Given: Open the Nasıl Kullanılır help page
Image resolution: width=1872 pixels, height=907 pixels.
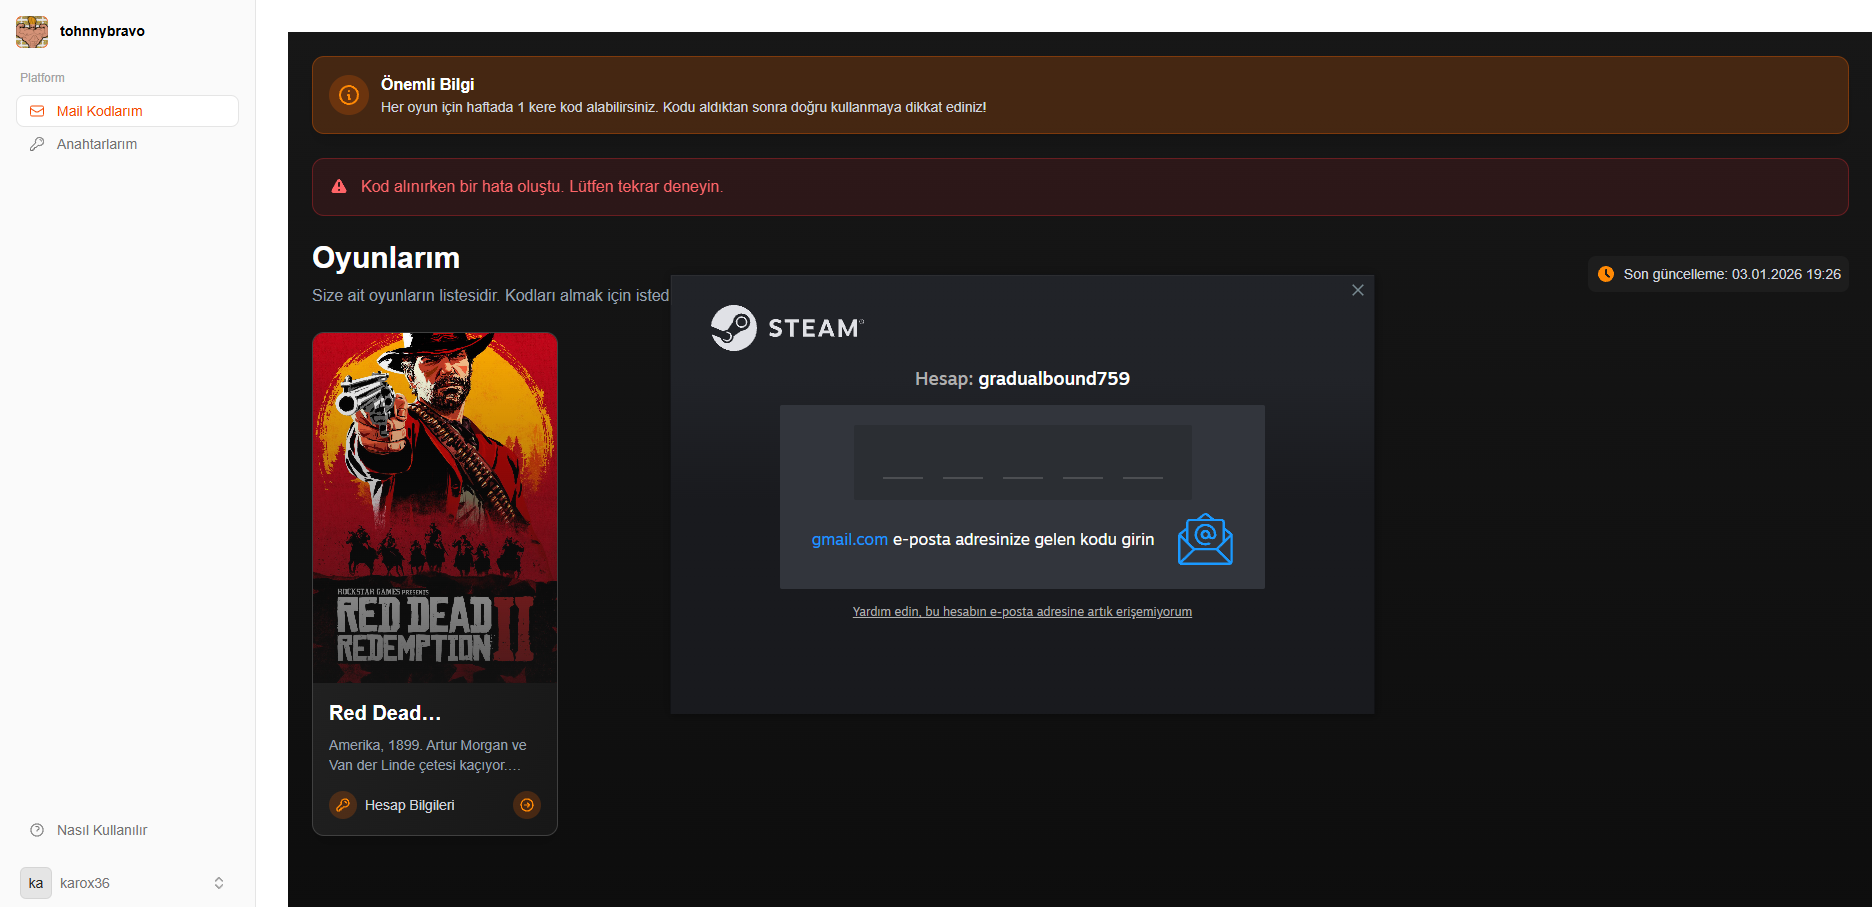Looking at the screenshot, I should click(127, 830).
